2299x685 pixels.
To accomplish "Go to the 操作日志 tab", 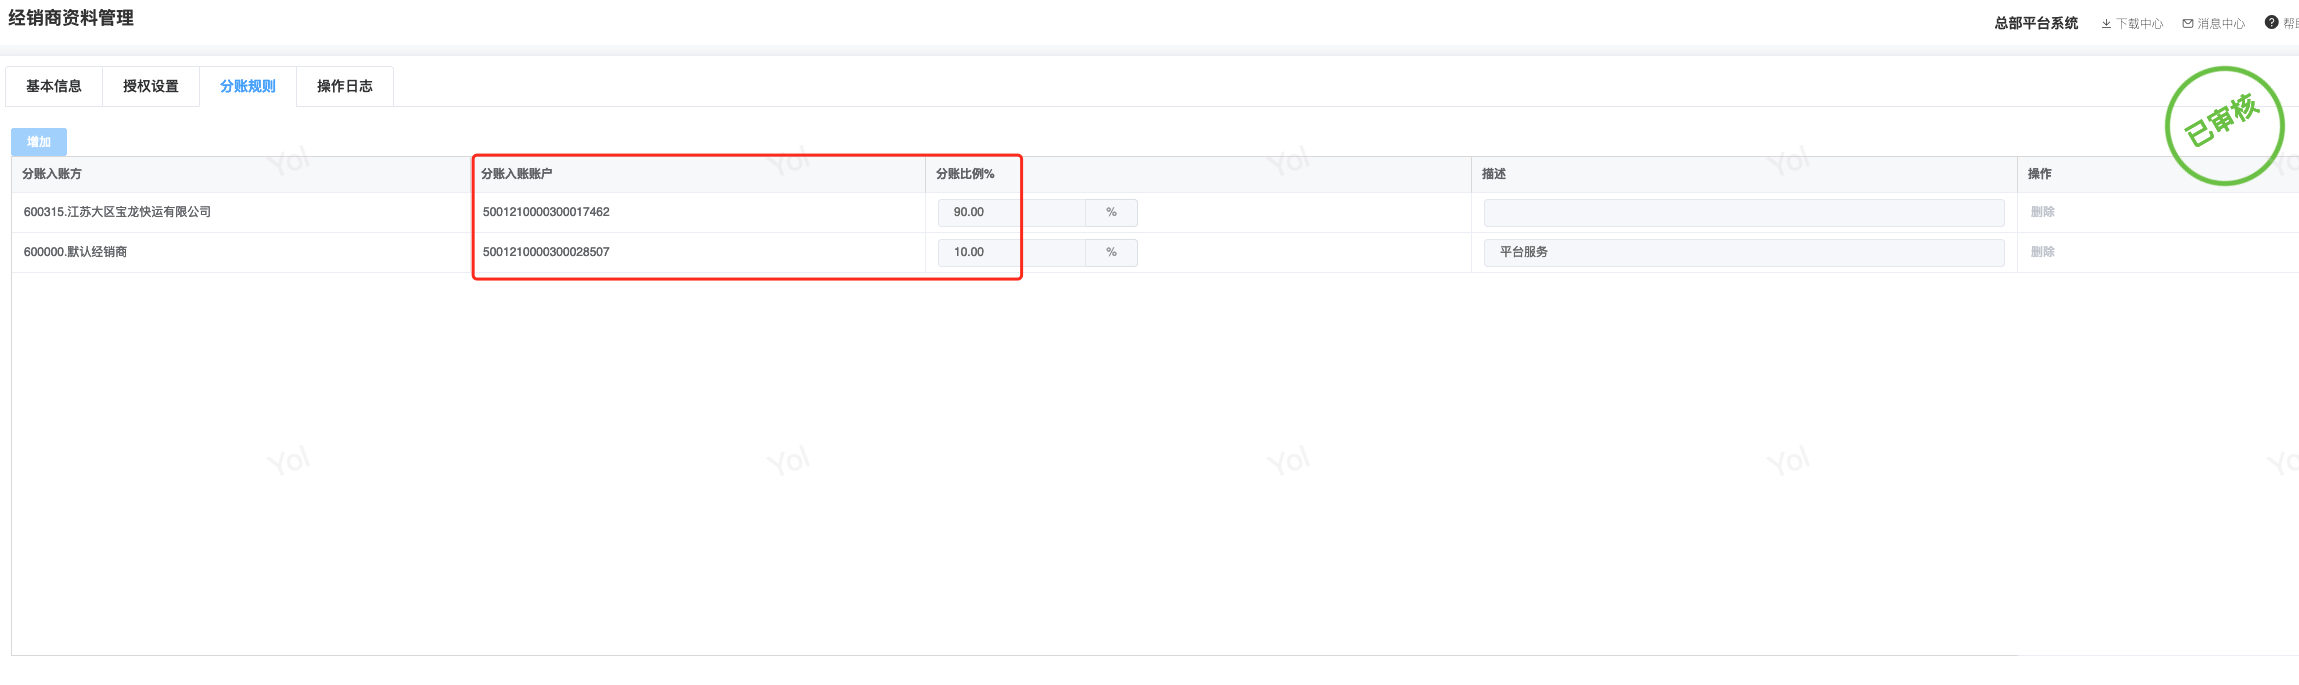I will point(345,87).
